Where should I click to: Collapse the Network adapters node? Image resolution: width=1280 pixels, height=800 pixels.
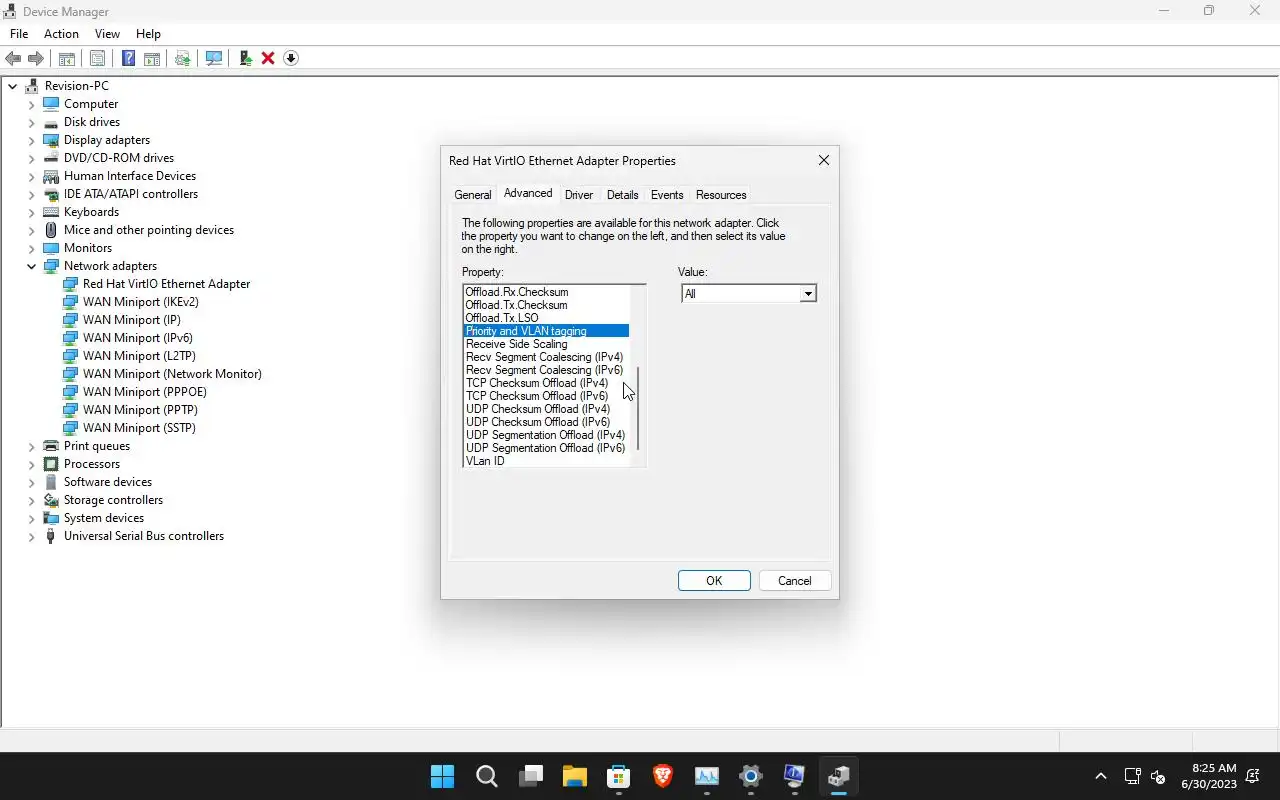(x=31, y=266)
